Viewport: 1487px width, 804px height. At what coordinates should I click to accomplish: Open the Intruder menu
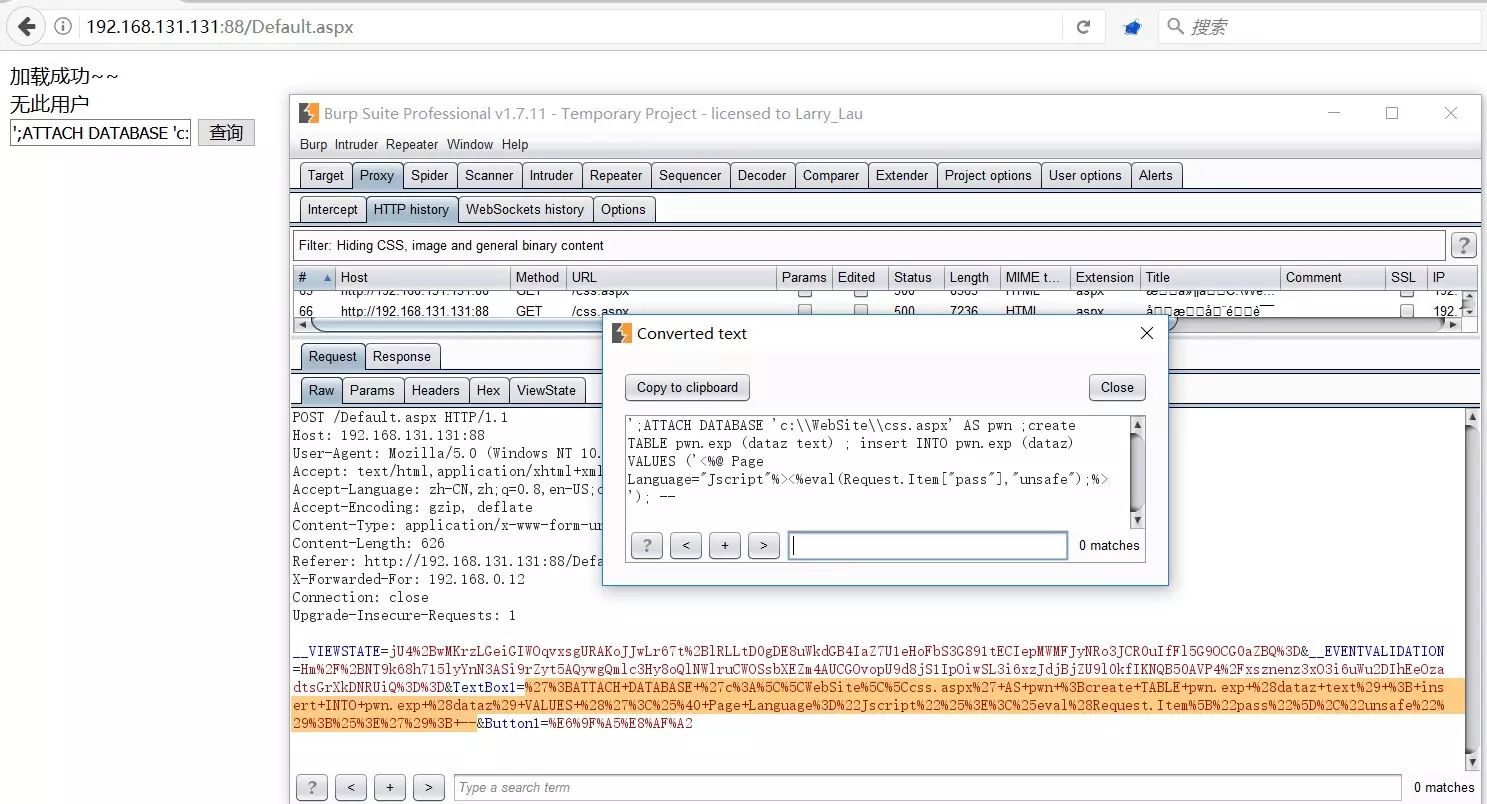pos(356,145)
